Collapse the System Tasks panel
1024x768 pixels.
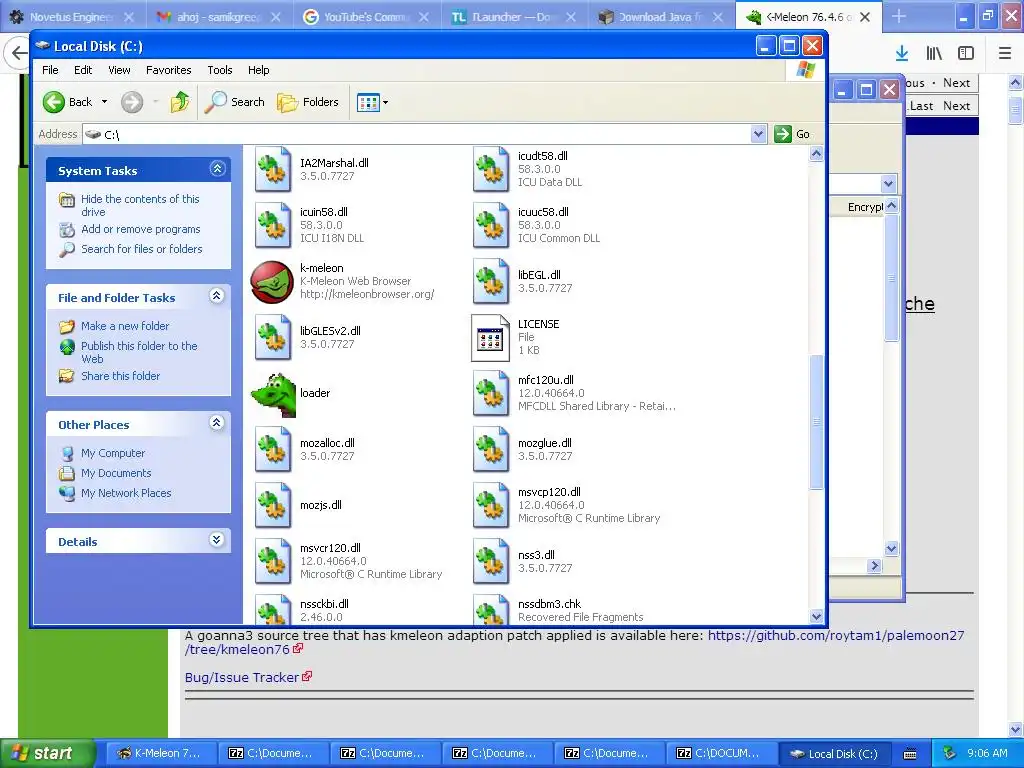(x=217, y=169)
